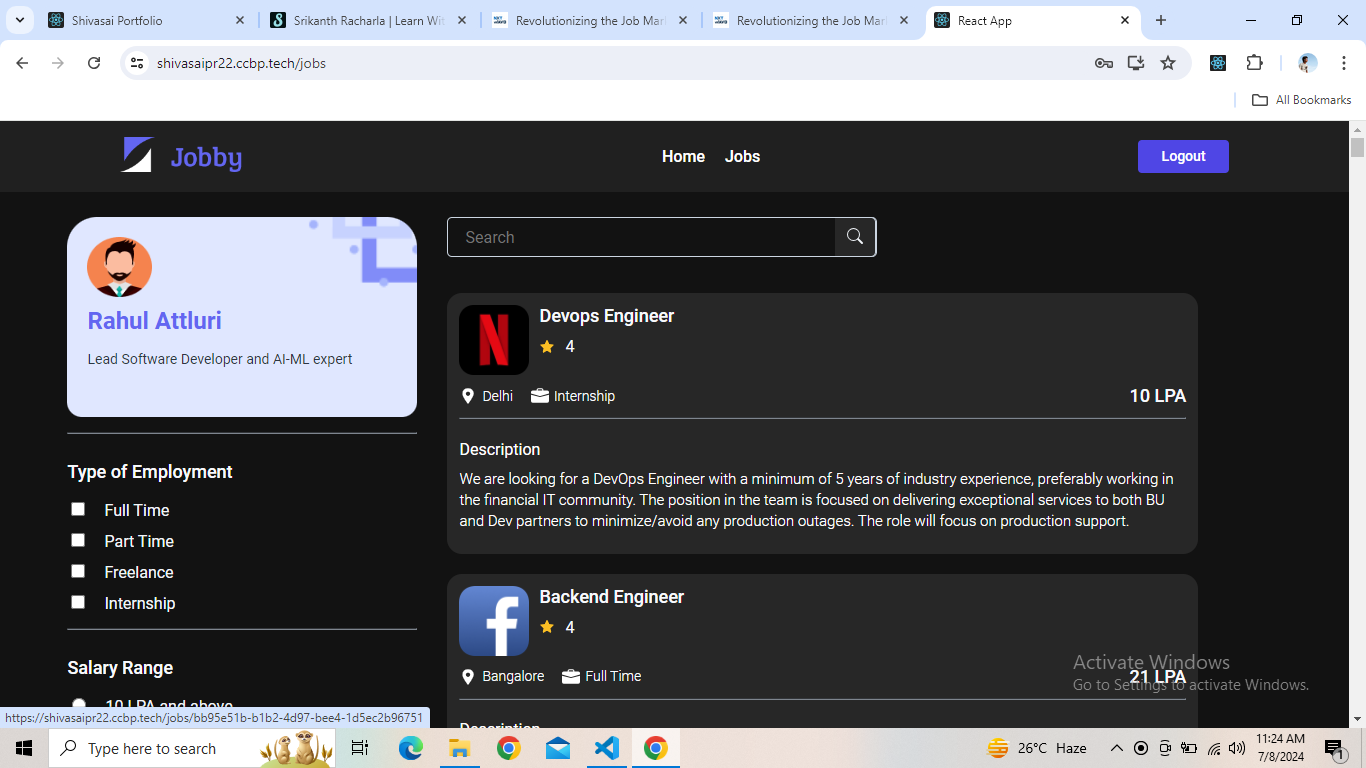Switch to the first Revolutionizing the Job Market tab
1366x768 pixels.
(x=590, y=20)
